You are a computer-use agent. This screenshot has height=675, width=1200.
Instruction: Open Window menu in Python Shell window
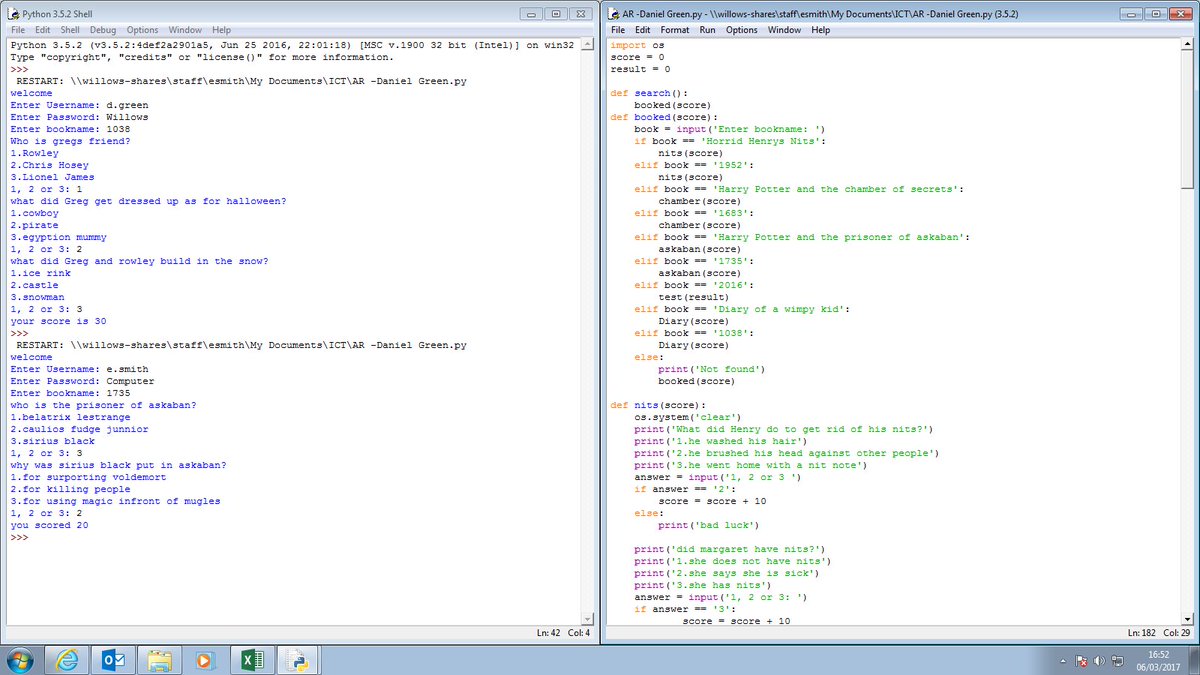pyautogui.click(x=185, y=30)
